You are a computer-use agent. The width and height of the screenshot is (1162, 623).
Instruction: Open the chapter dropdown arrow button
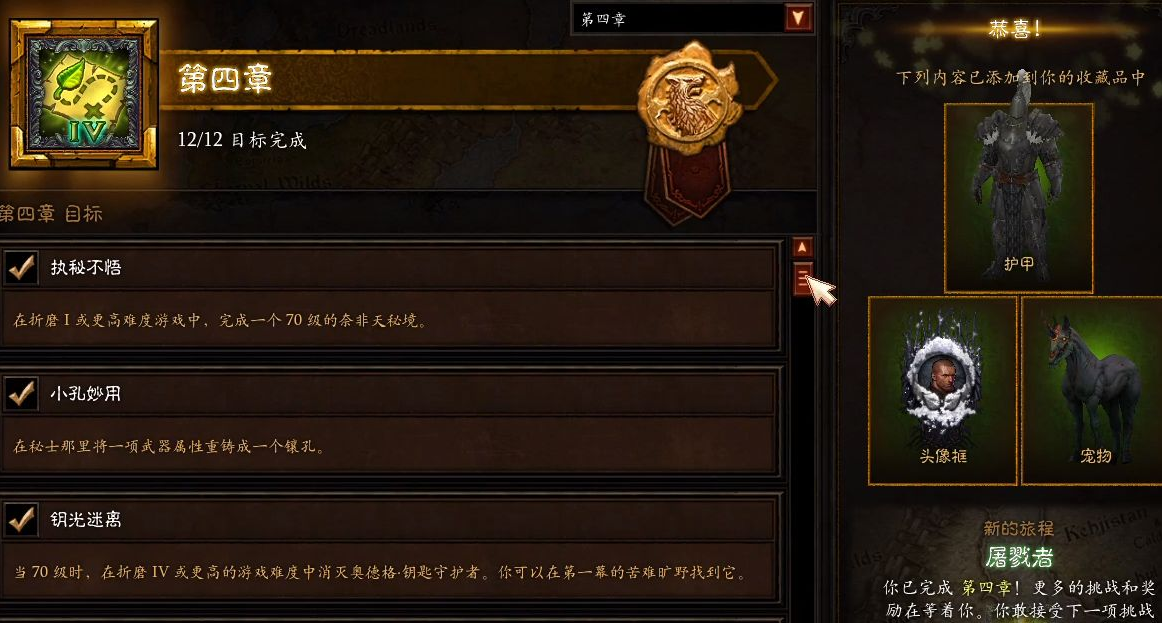pos(797,18)
